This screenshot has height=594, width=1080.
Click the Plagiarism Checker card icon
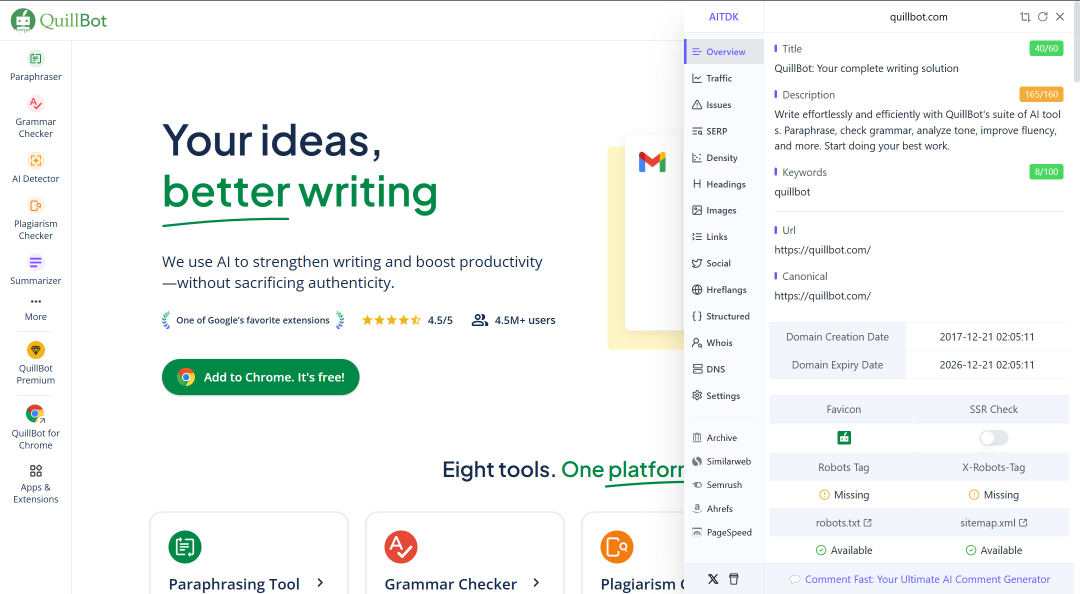click(x=616, y=547)
